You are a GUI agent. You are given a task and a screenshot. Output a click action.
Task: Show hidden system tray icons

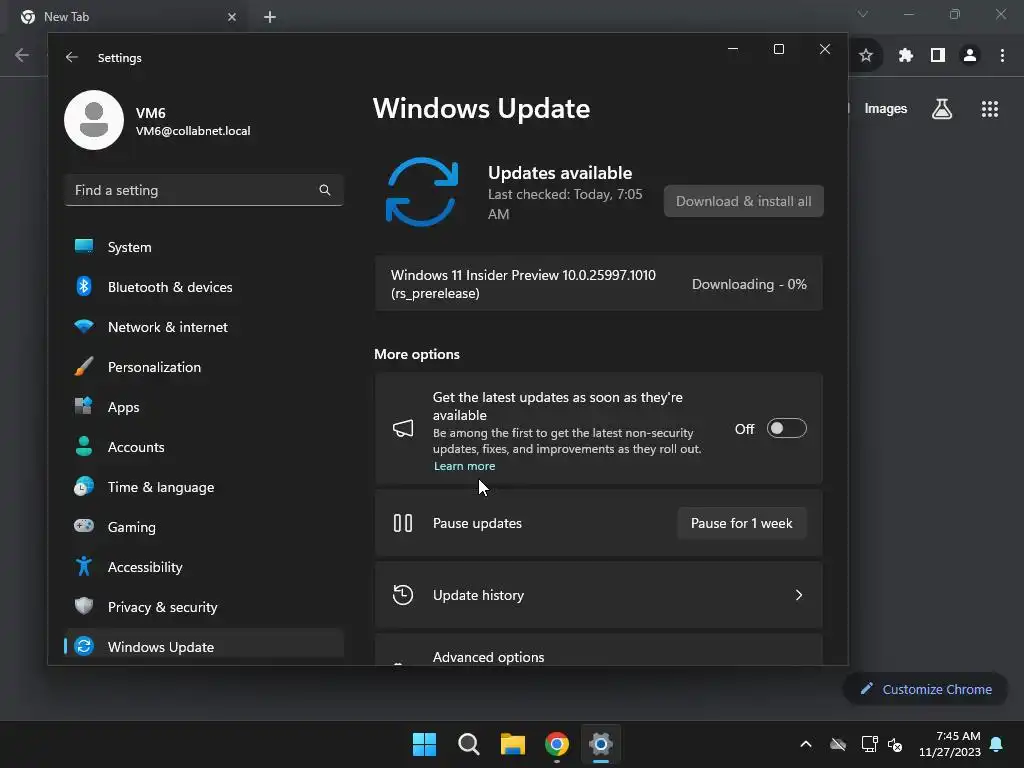pyautogui.click(x=806, y=744)
